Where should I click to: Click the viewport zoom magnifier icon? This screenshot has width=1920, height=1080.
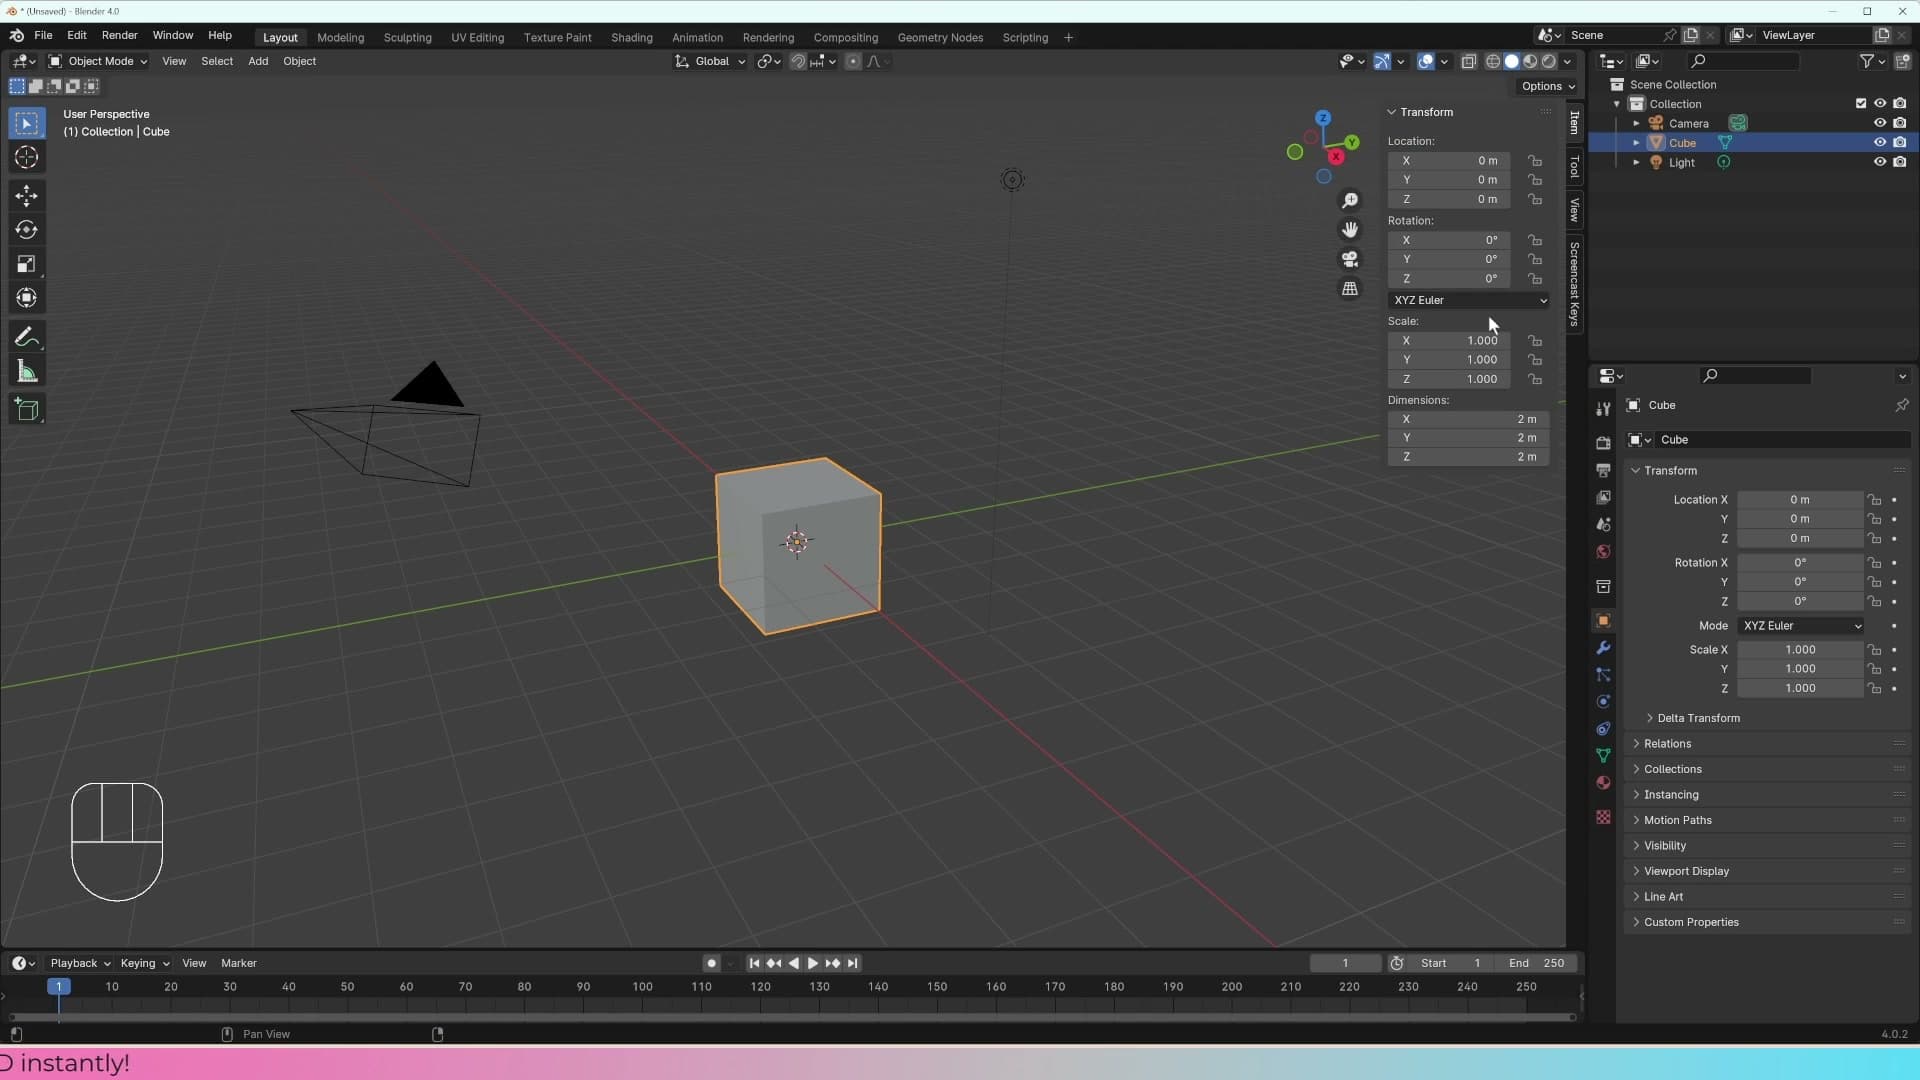tap(1350, 201)
